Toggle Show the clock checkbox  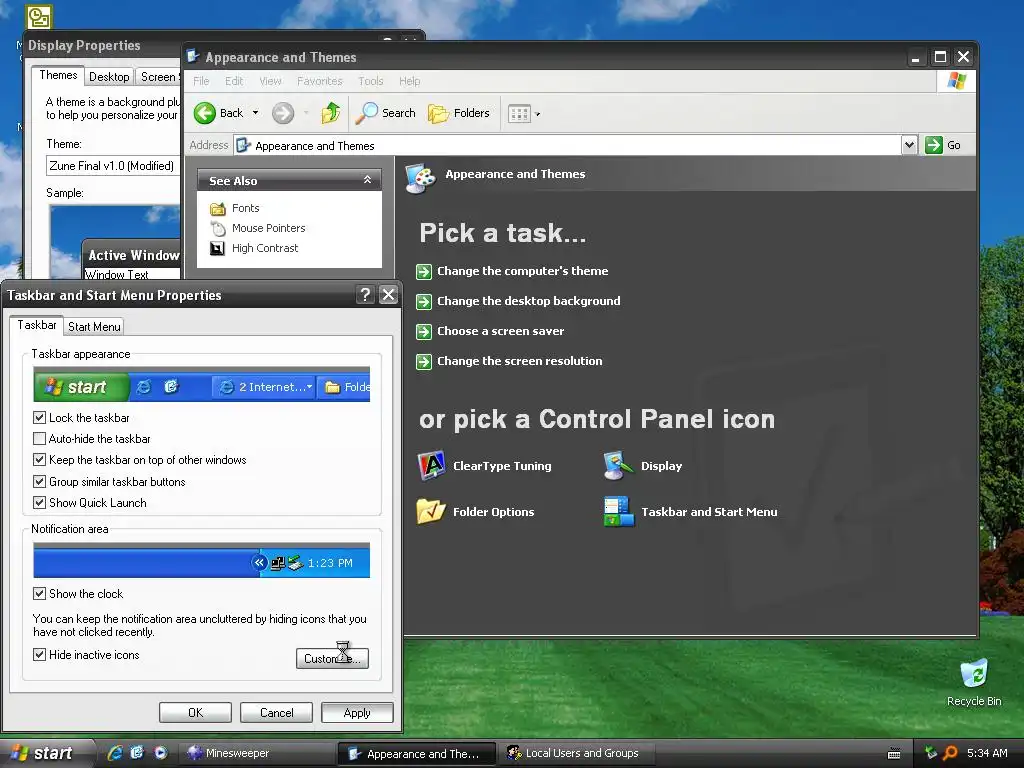coord(39,594)
